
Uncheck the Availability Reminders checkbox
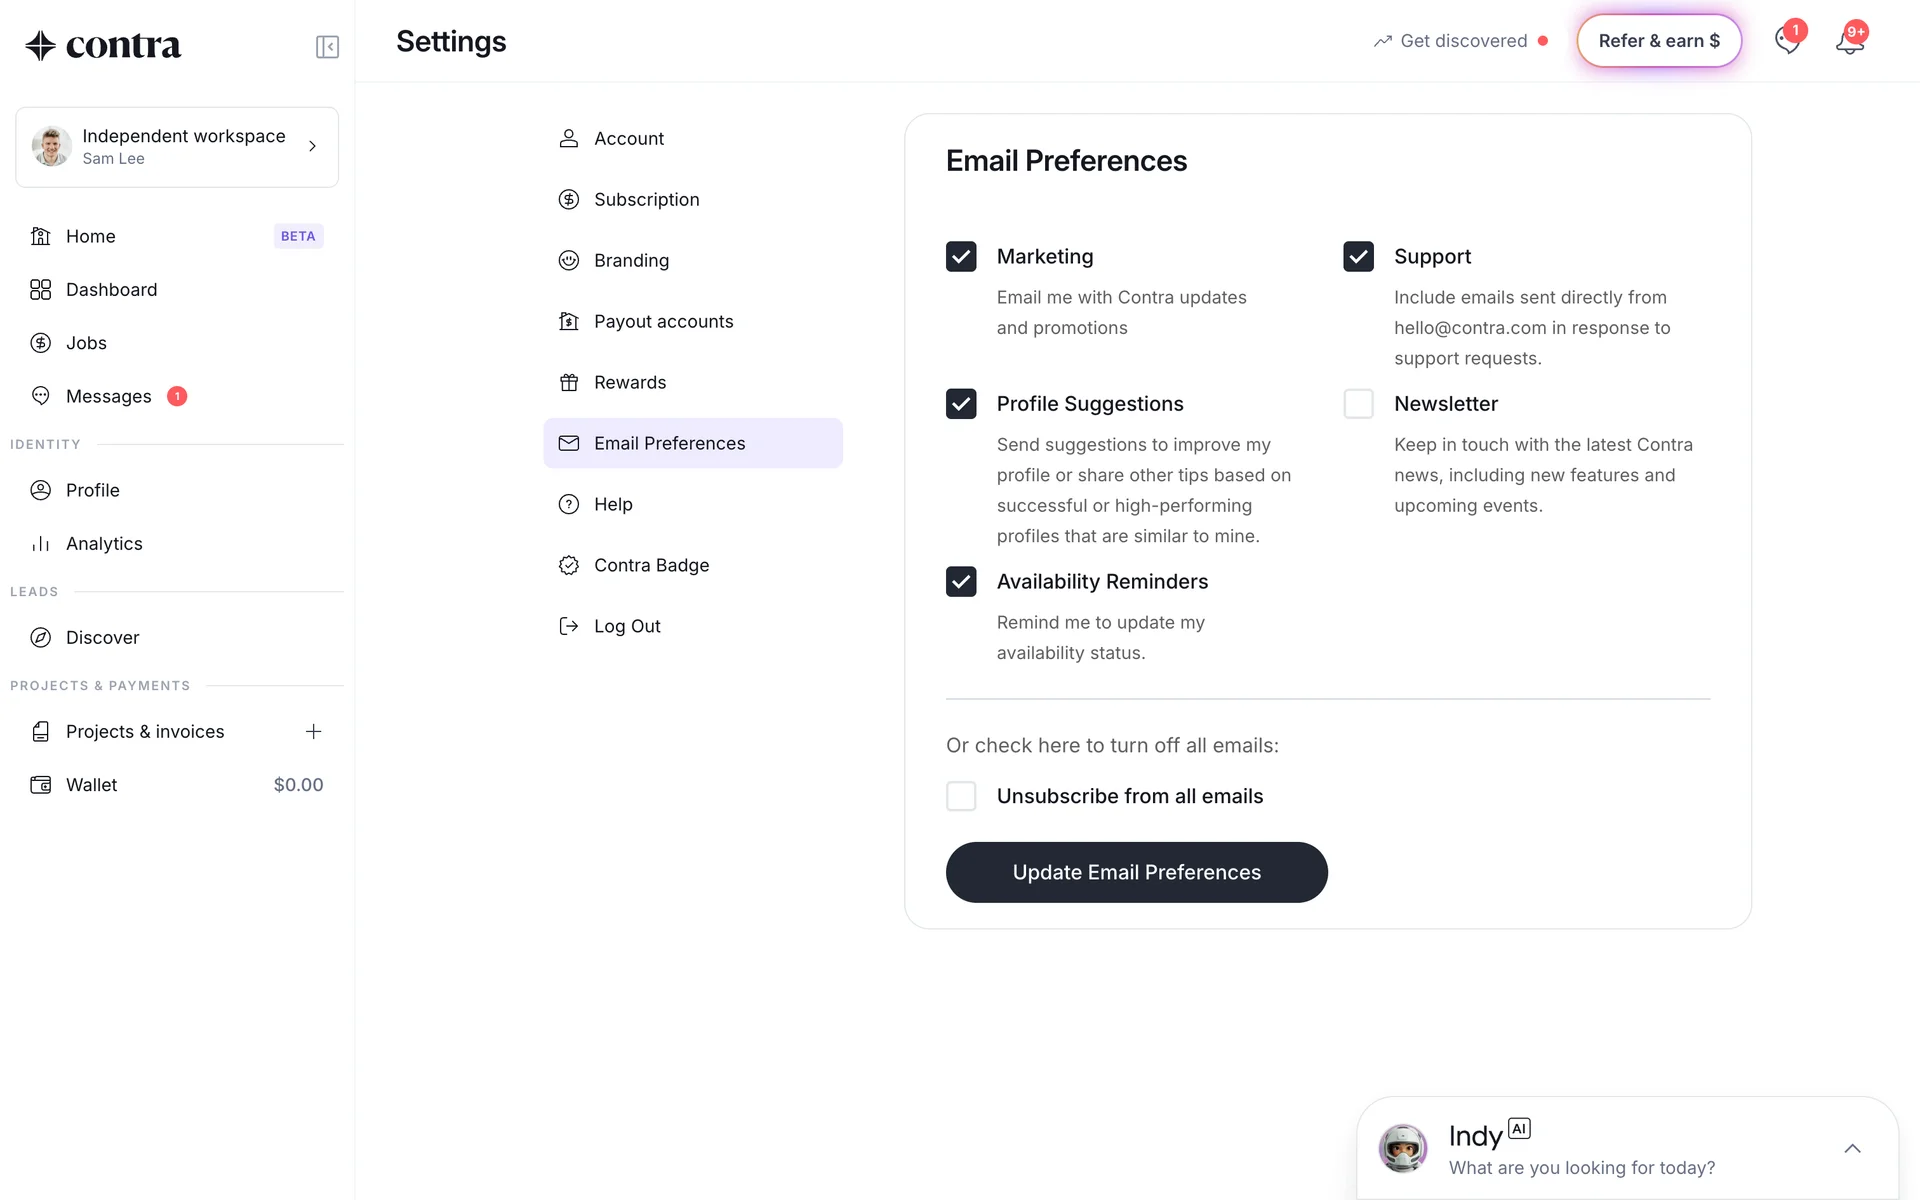(961, 582)
